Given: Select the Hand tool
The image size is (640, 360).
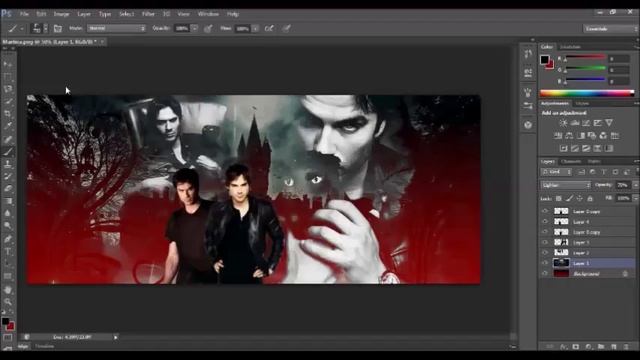Looking at the screenshot, I should tap(8, 289).
